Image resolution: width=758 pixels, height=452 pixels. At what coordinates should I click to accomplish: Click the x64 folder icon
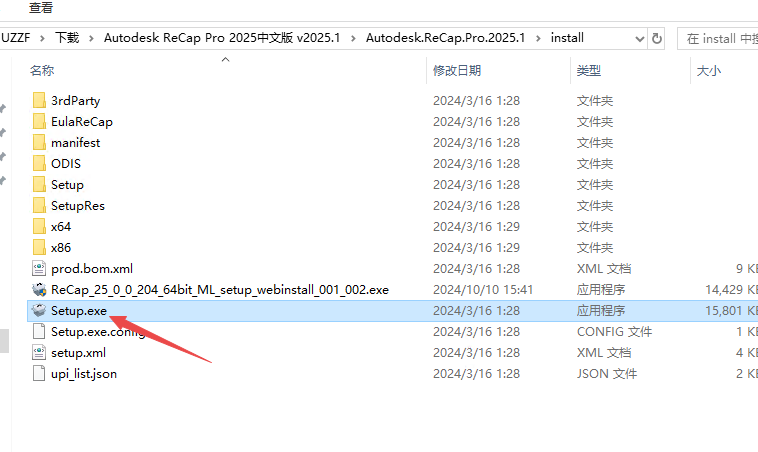39,226
